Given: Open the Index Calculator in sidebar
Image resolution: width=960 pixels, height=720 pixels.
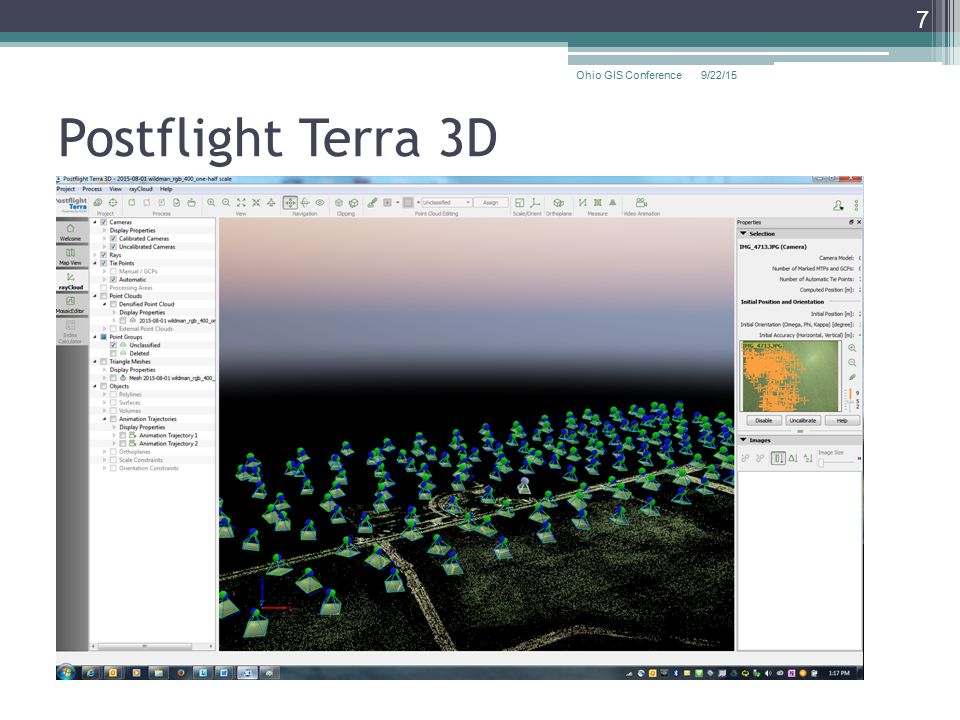Looking at the screenshot, I should coord(70,331).
